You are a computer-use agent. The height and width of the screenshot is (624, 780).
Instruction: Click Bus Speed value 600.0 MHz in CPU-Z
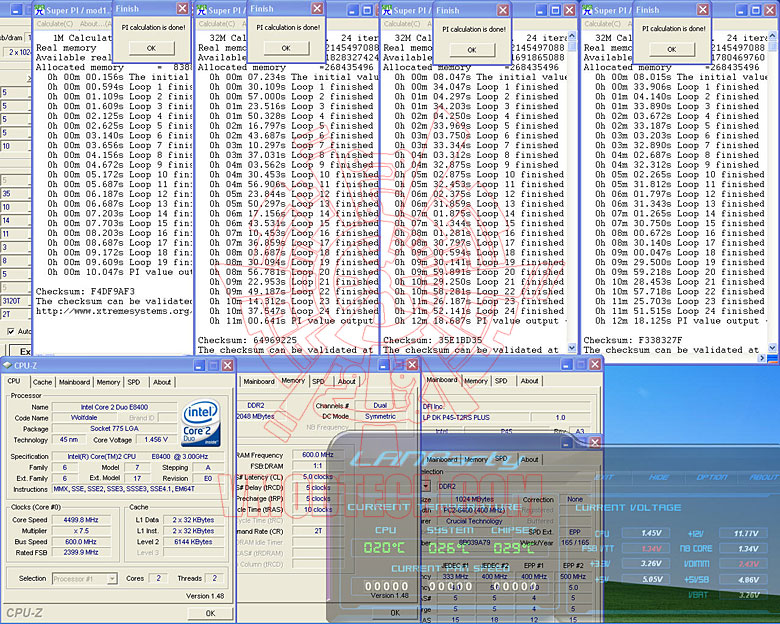tap(81, 541)
